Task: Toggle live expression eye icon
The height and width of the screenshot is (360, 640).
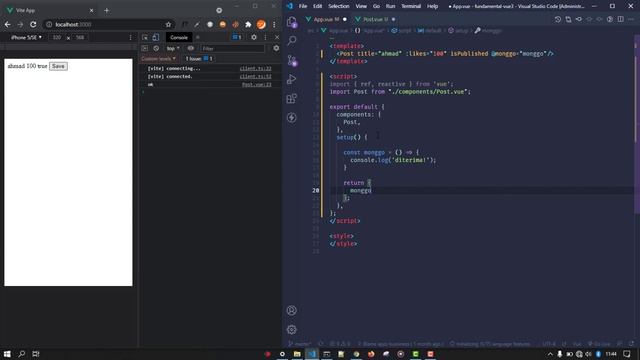Action: coord(191,48)
